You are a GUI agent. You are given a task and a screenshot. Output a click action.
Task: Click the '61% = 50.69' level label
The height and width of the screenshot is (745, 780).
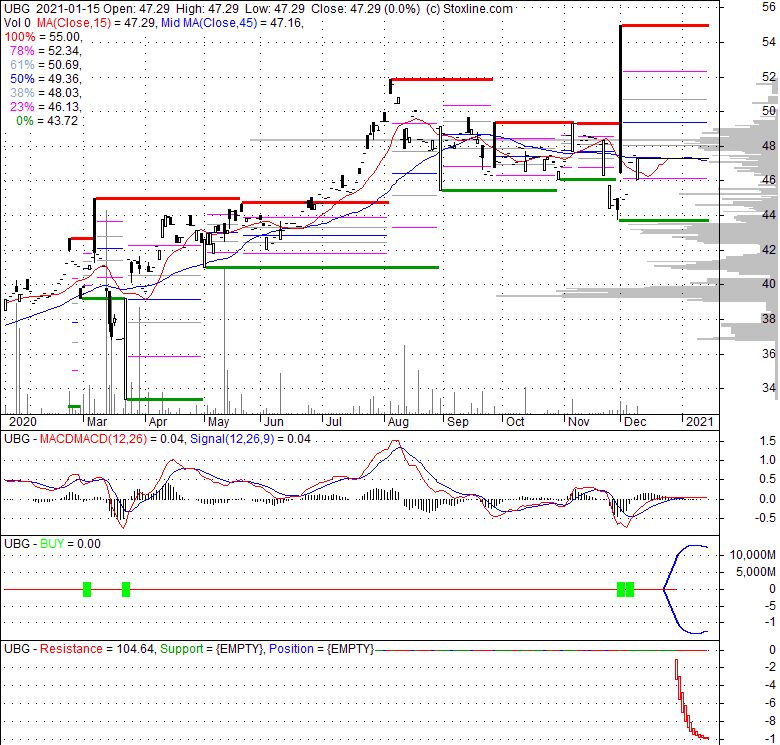(x=45, y=65)
